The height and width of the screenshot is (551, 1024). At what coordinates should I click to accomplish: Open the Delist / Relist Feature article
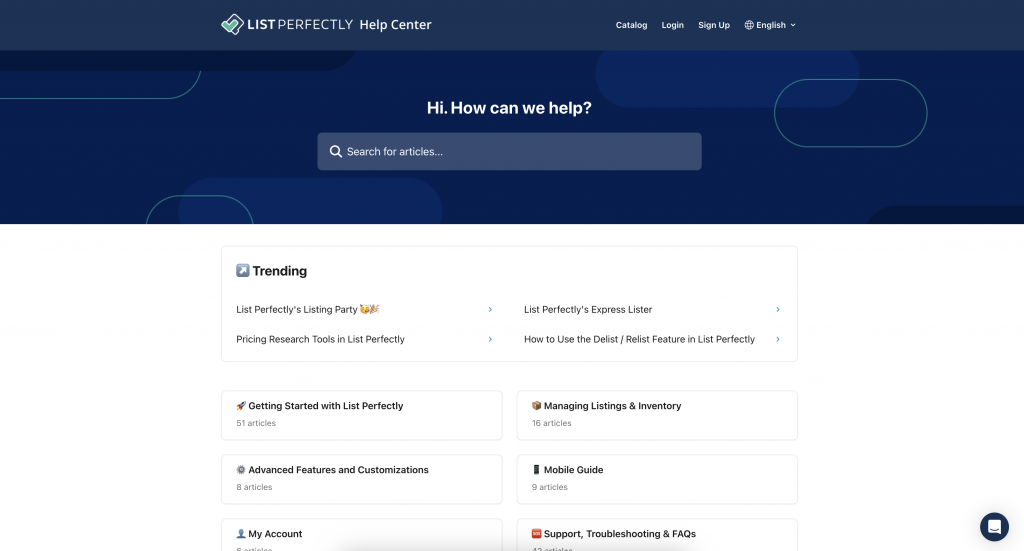(x=652, y=339)
